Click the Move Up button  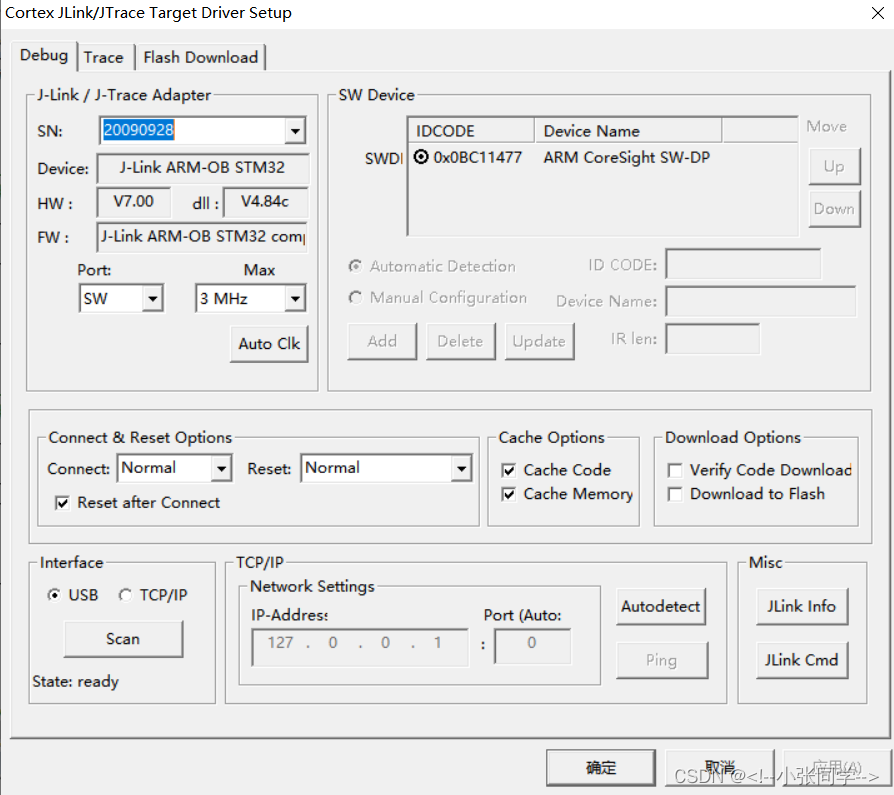(x=834, y=167)
